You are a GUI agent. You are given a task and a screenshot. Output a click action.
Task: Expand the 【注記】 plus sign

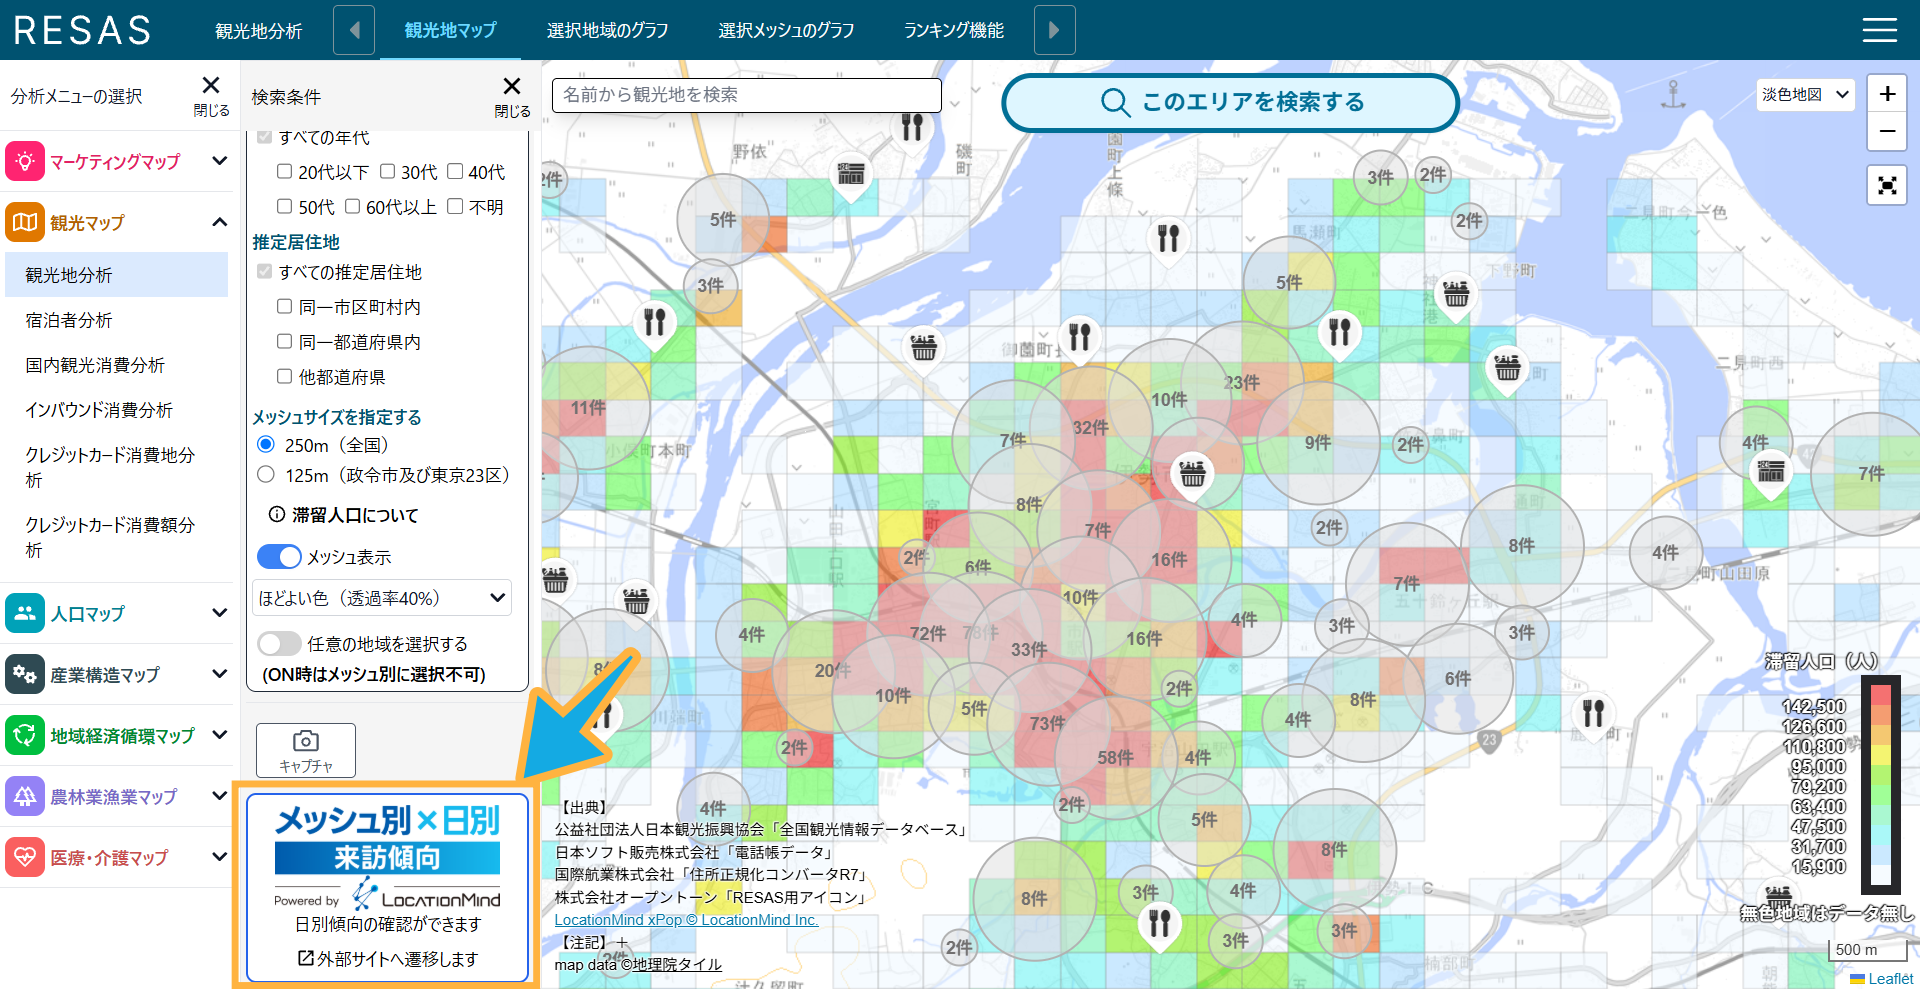pos(622,942)
